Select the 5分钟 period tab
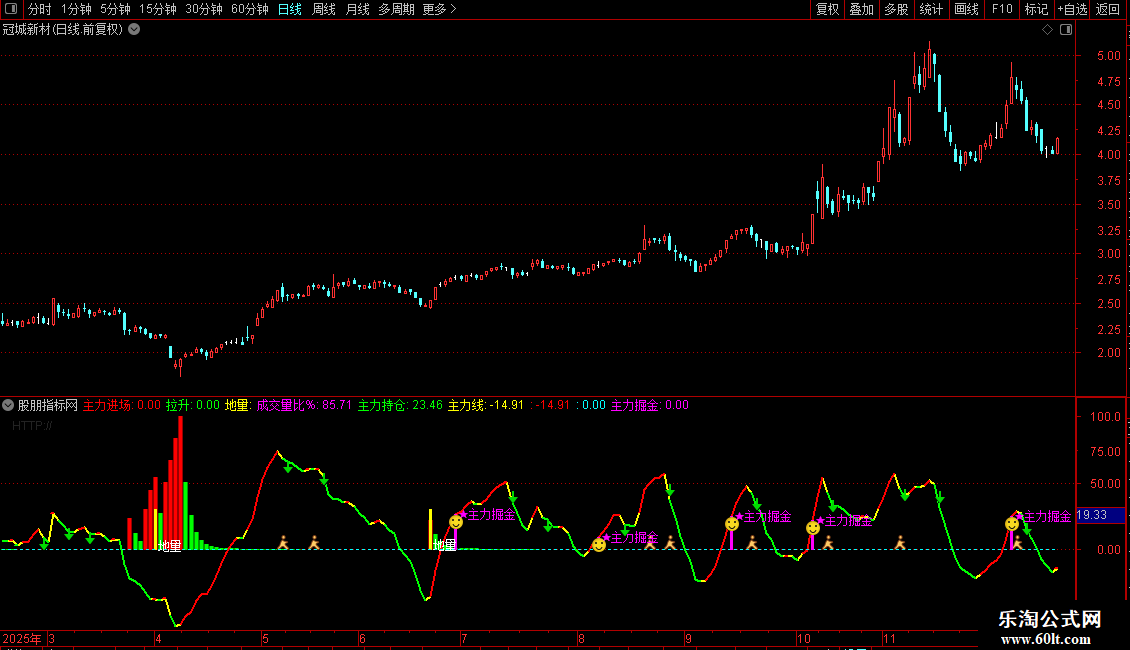Image resolution: width=1130 pixels, height=650 pixels. [x=115, y=9]
